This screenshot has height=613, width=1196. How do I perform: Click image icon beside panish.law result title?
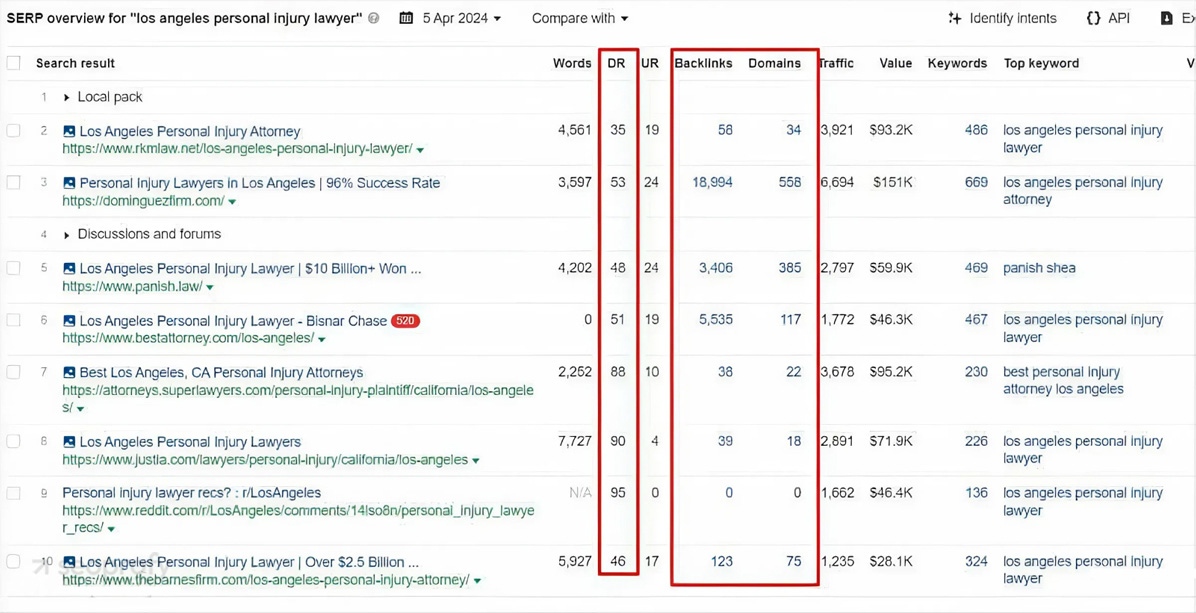click(69, 268)
